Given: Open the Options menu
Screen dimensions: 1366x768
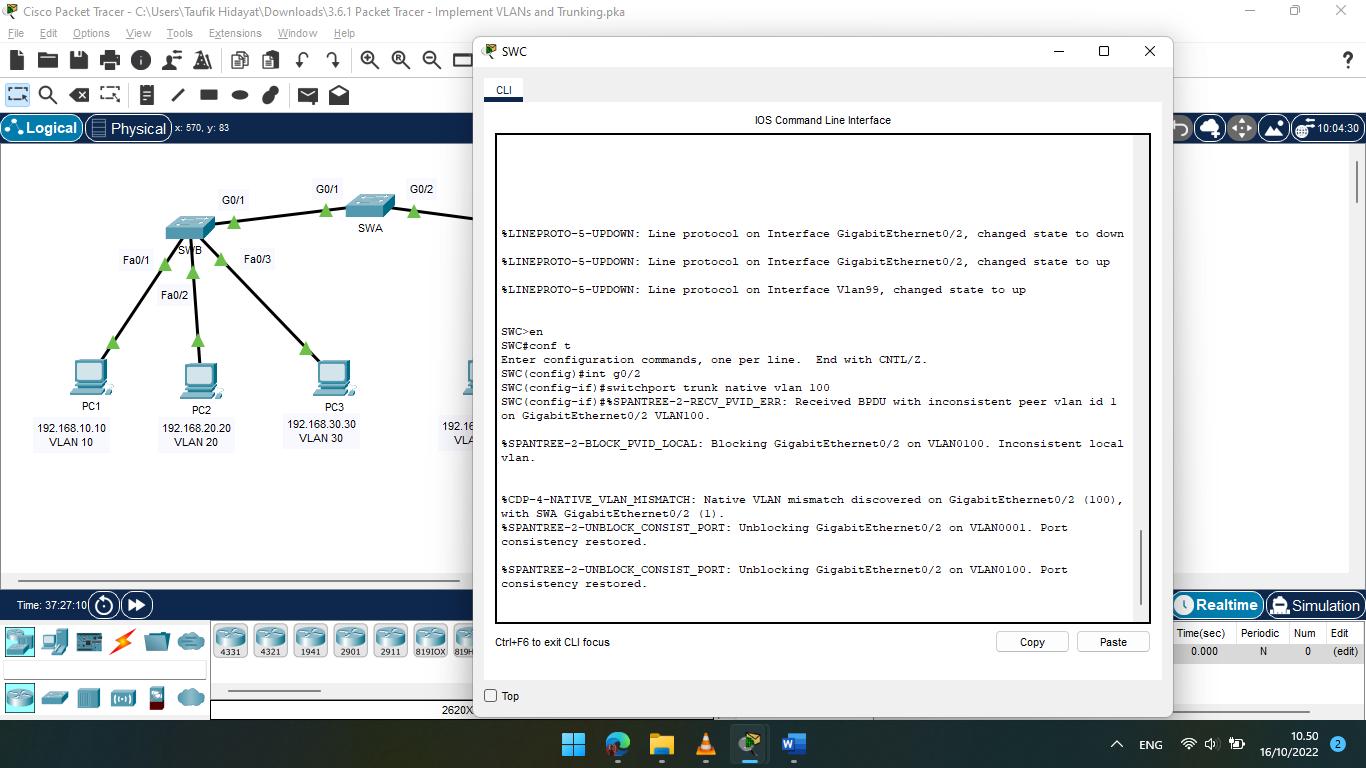Looking at the screenshot, I should (91, 33).
